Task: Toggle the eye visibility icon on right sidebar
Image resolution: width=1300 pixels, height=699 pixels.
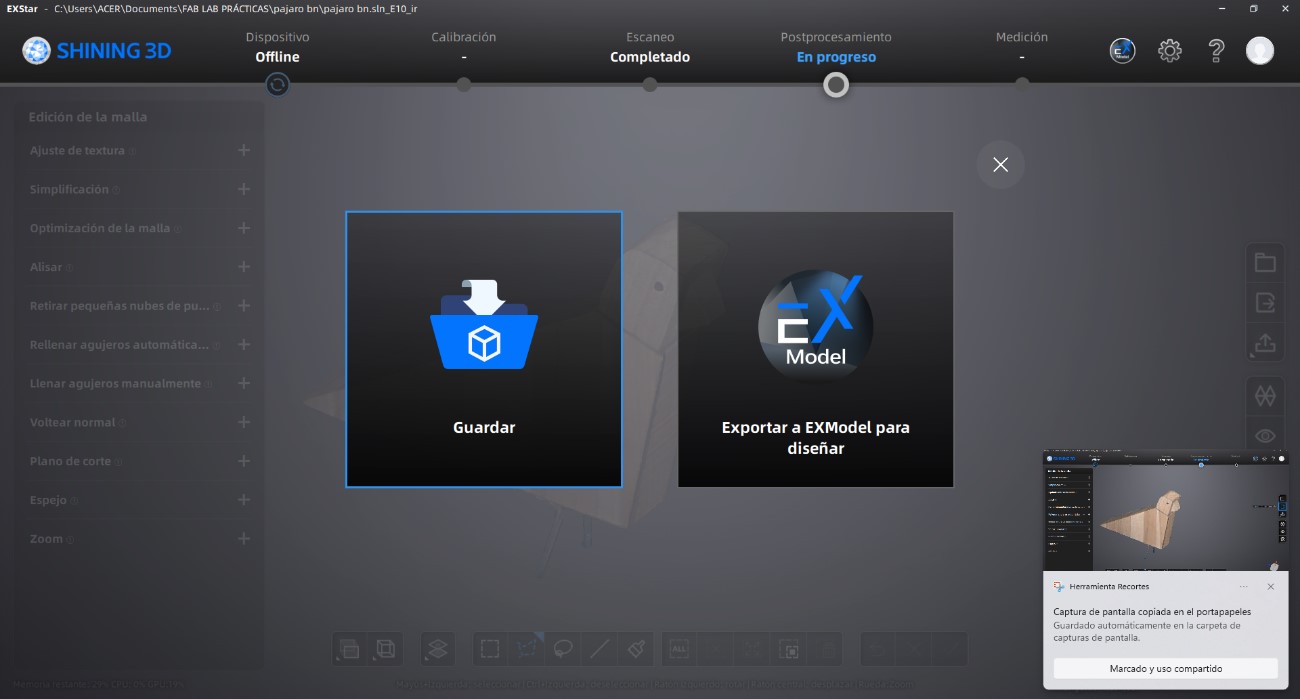Action: 1265,436
